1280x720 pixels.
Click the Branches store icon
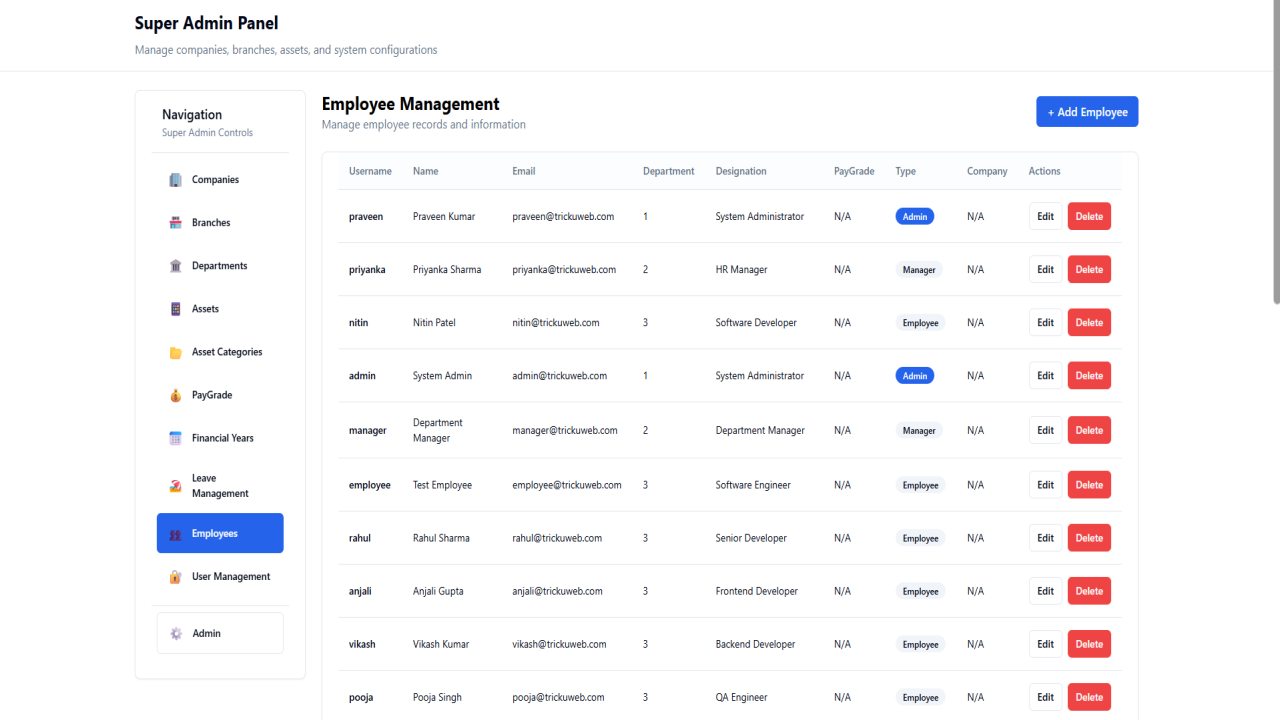coord(176,223)
